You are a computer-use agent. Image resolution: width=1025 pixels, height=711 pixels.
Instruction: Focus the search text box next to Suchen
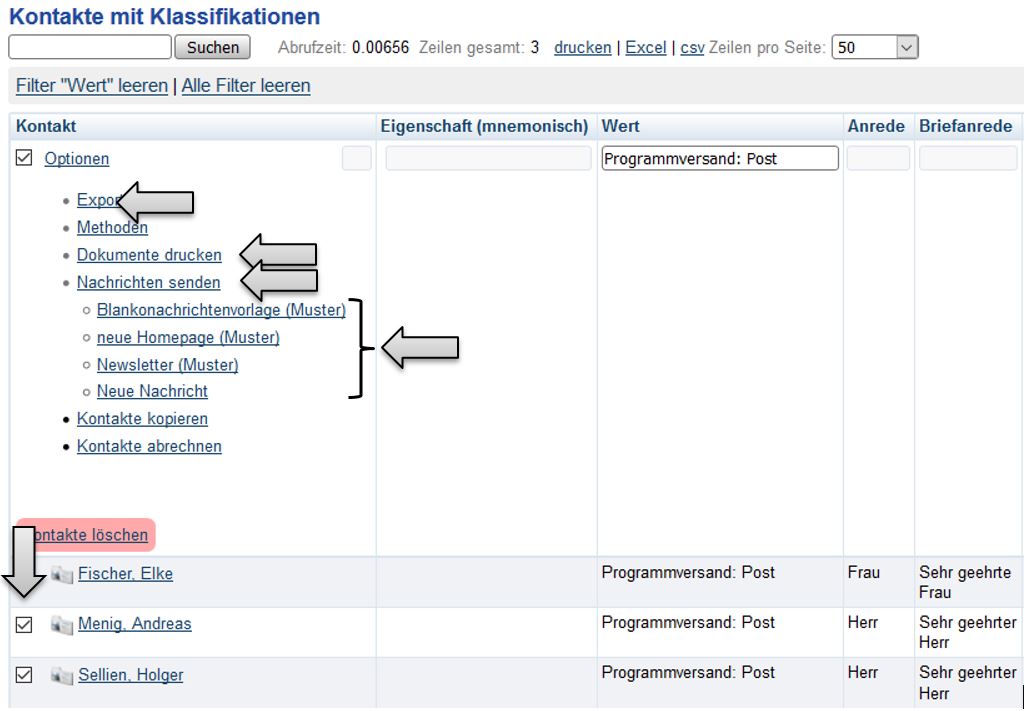pos(90,47)
